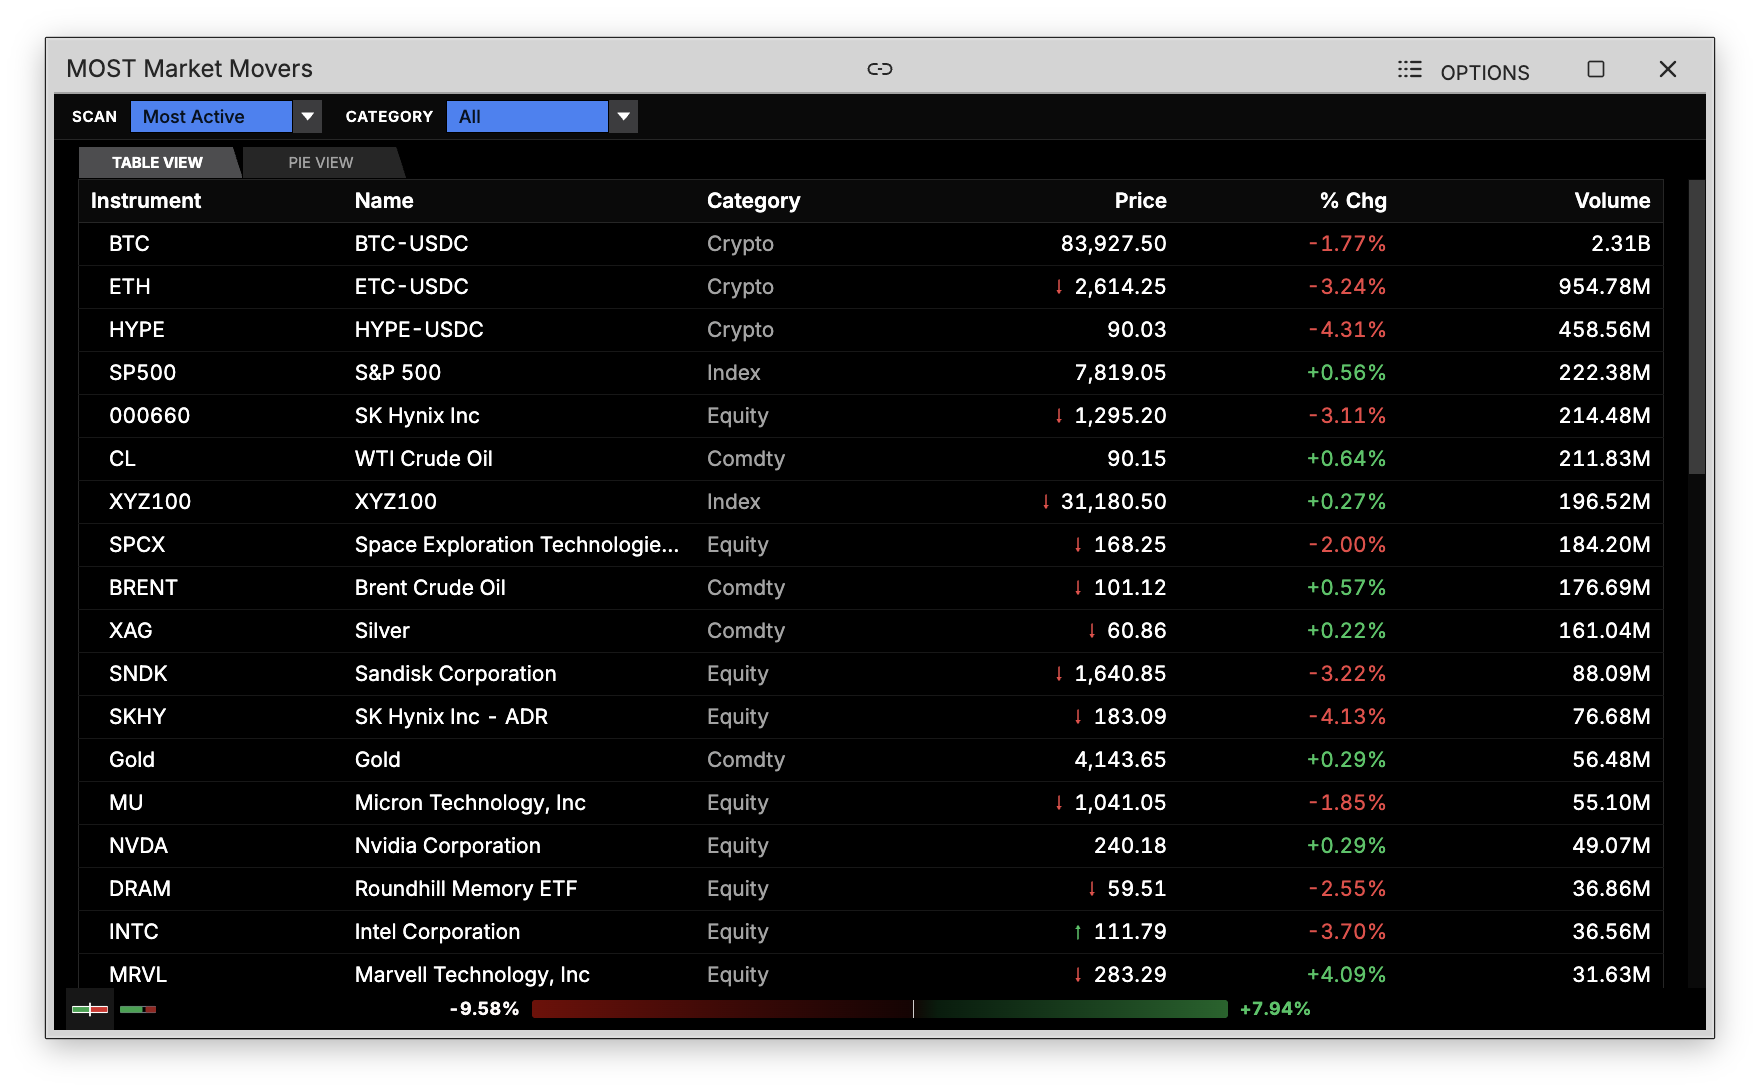Click the Brent Crude Oil name
Viewport: 1760px width, 1092px height.
(430, 588)
